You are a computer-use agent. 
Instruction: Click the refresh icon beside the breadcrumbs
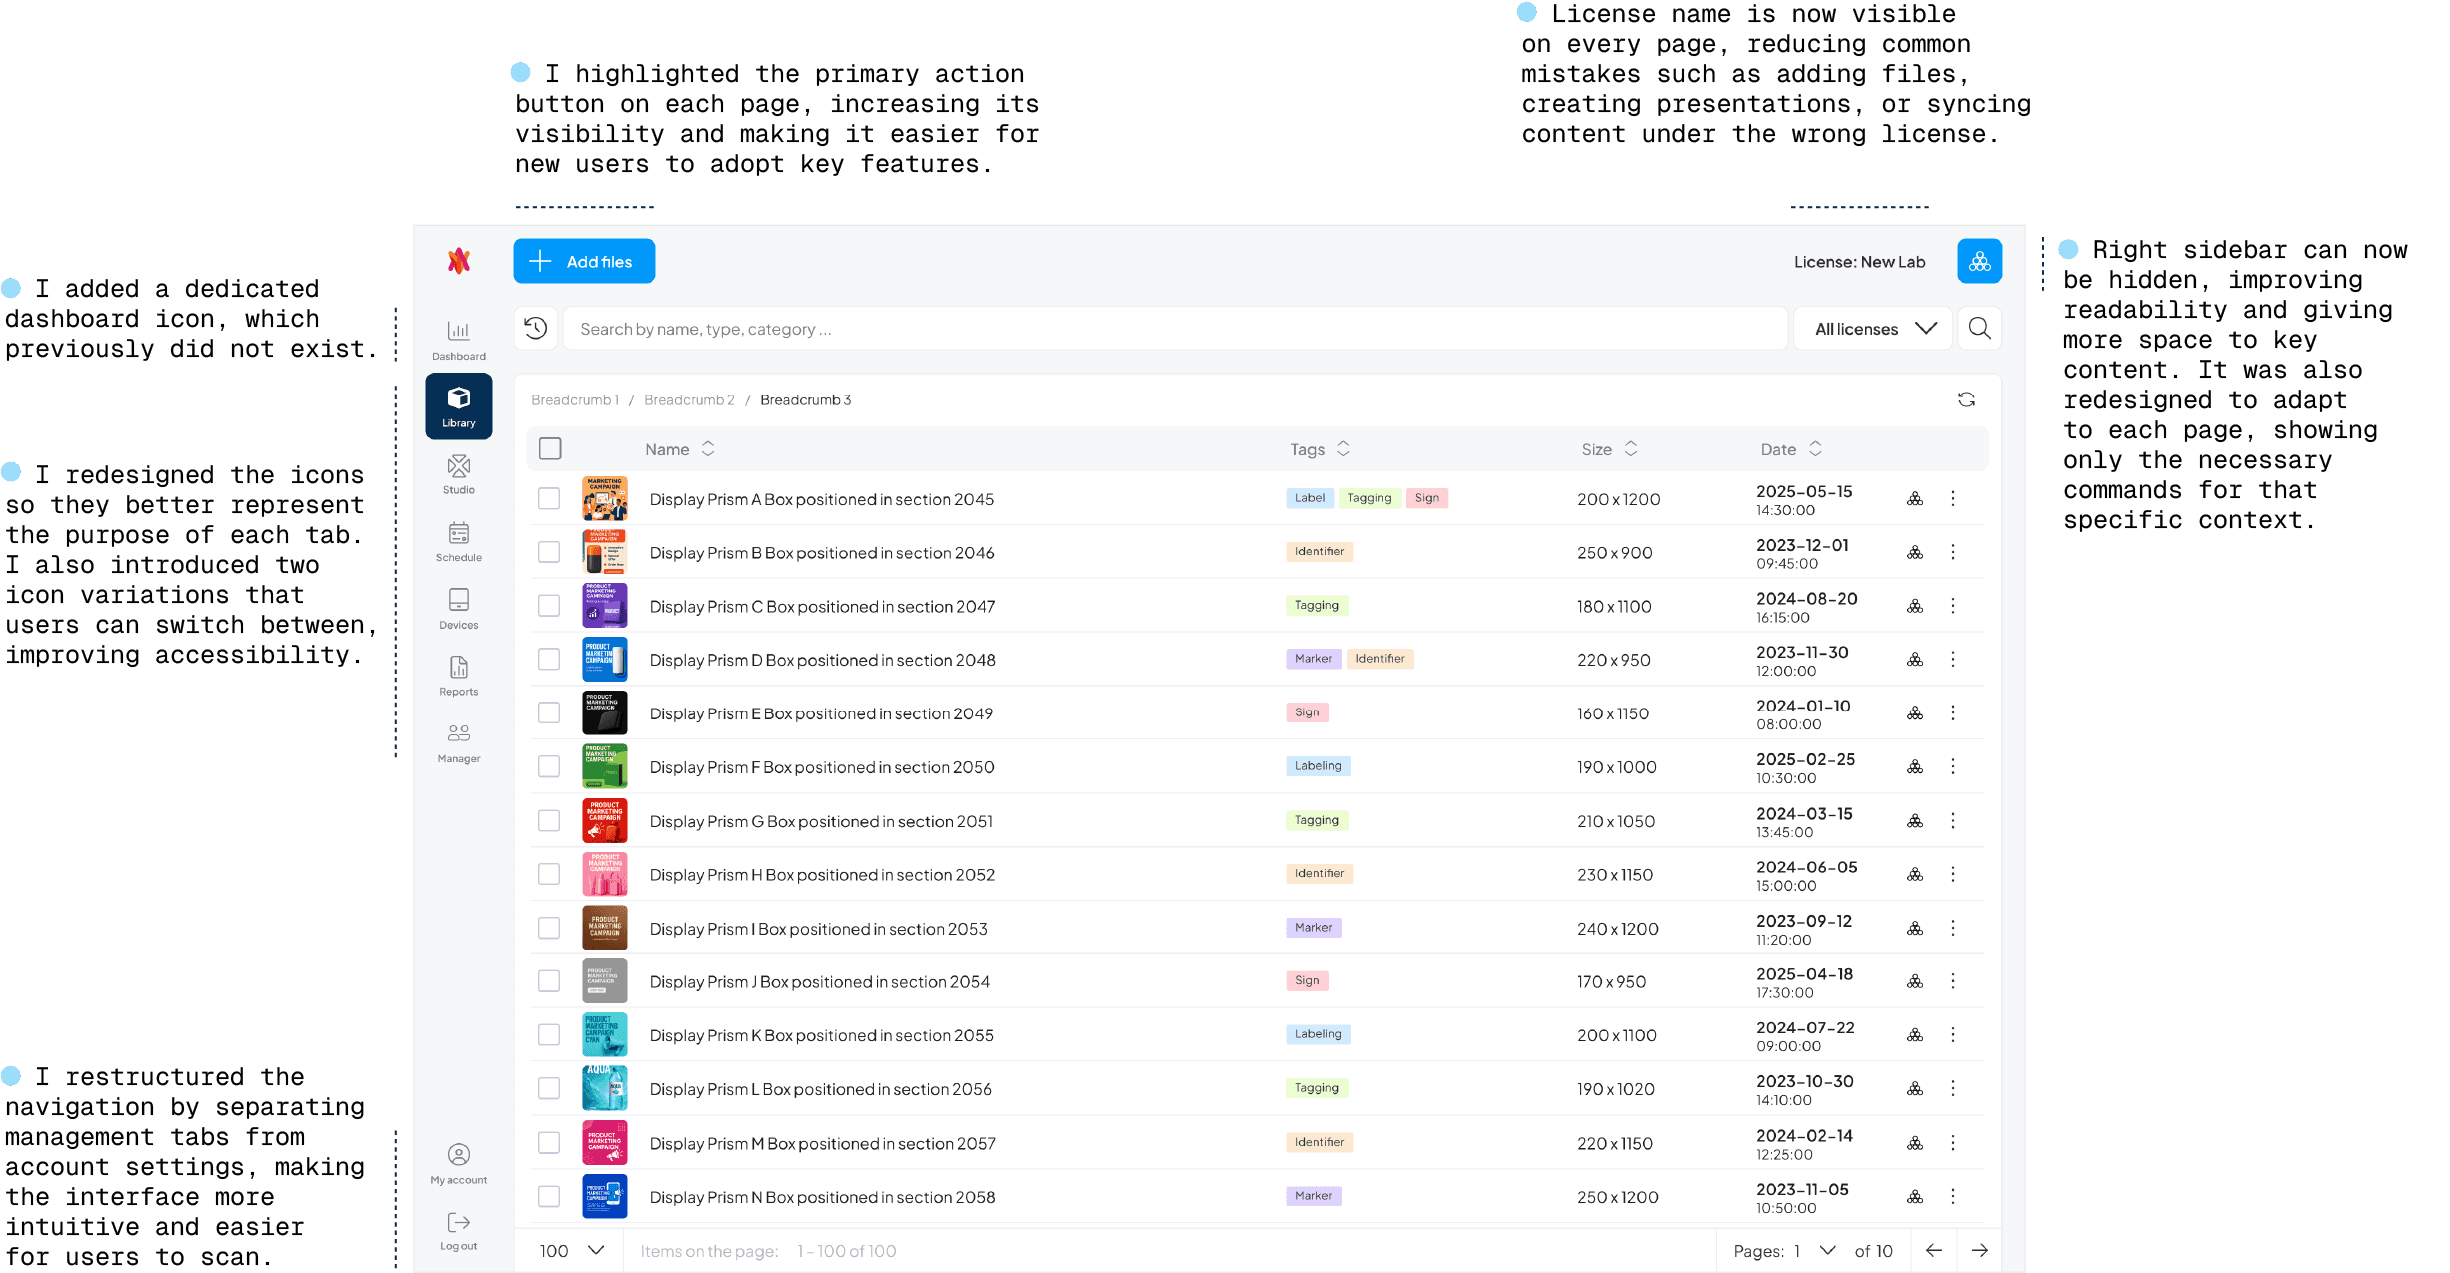click(1966, 400)
